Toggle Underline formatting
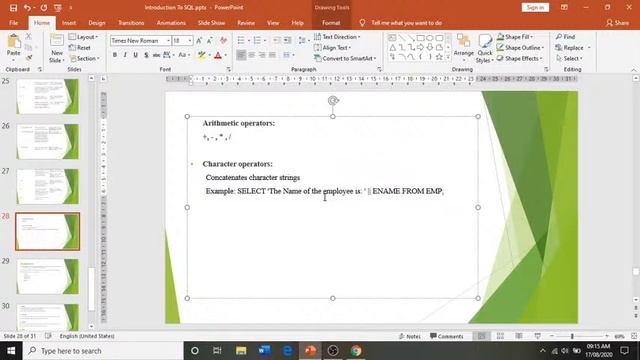This screenshot has height=360, width=640. (135, 55)
